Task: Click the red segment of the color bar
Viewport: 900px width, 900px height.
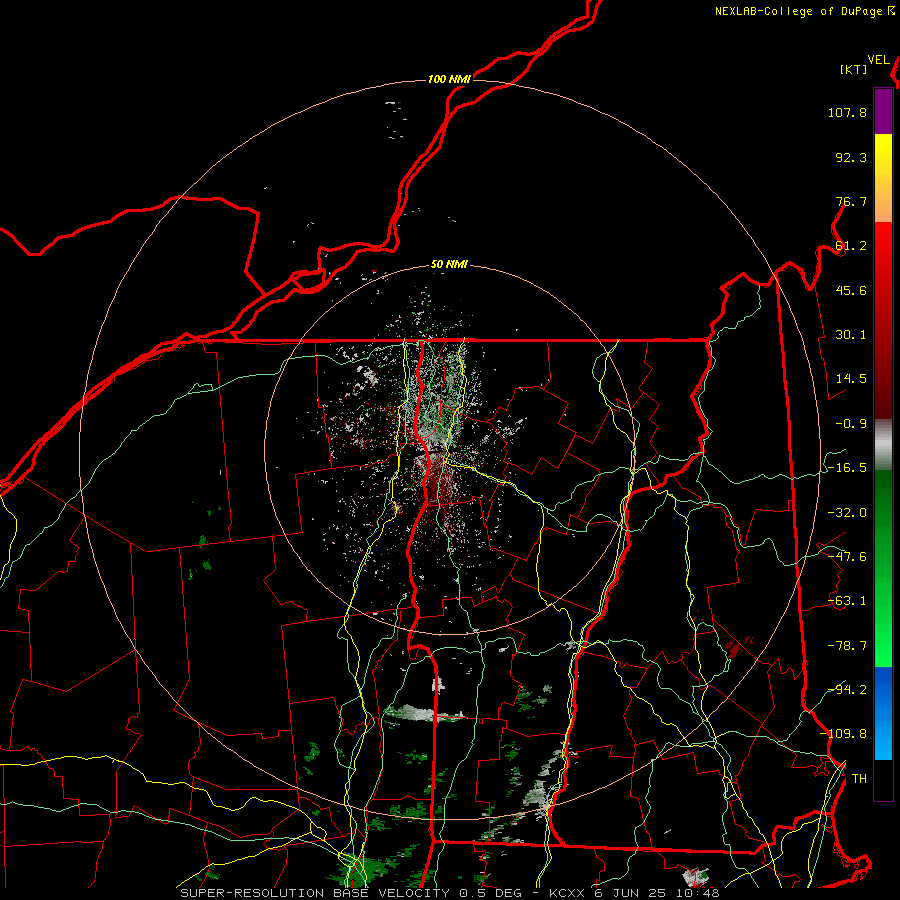Action: click(883, 320)
